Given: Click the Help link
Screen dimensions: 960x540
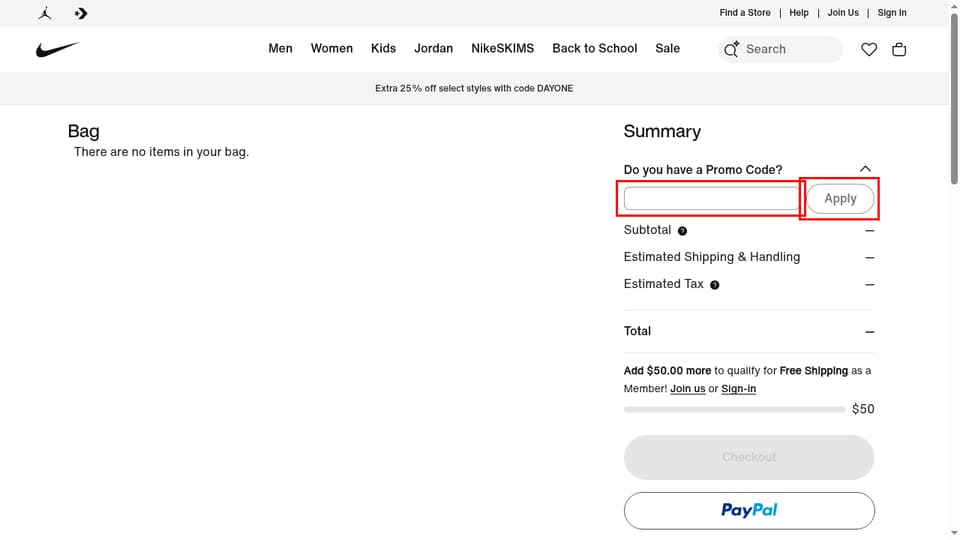Looking at the screenshot, I should click(x=799, y=12).
